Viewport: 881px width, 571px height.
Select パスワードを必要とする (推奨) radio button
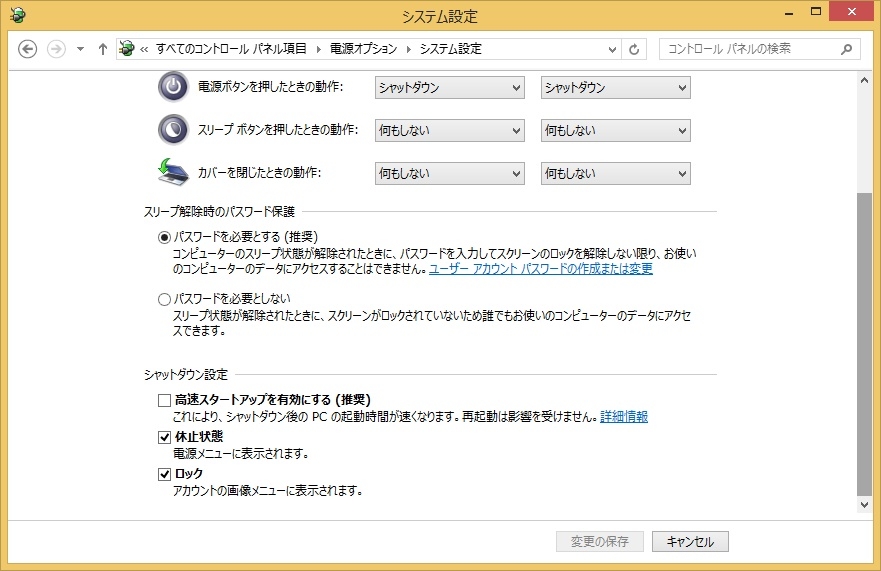click(x=164, y=238)
